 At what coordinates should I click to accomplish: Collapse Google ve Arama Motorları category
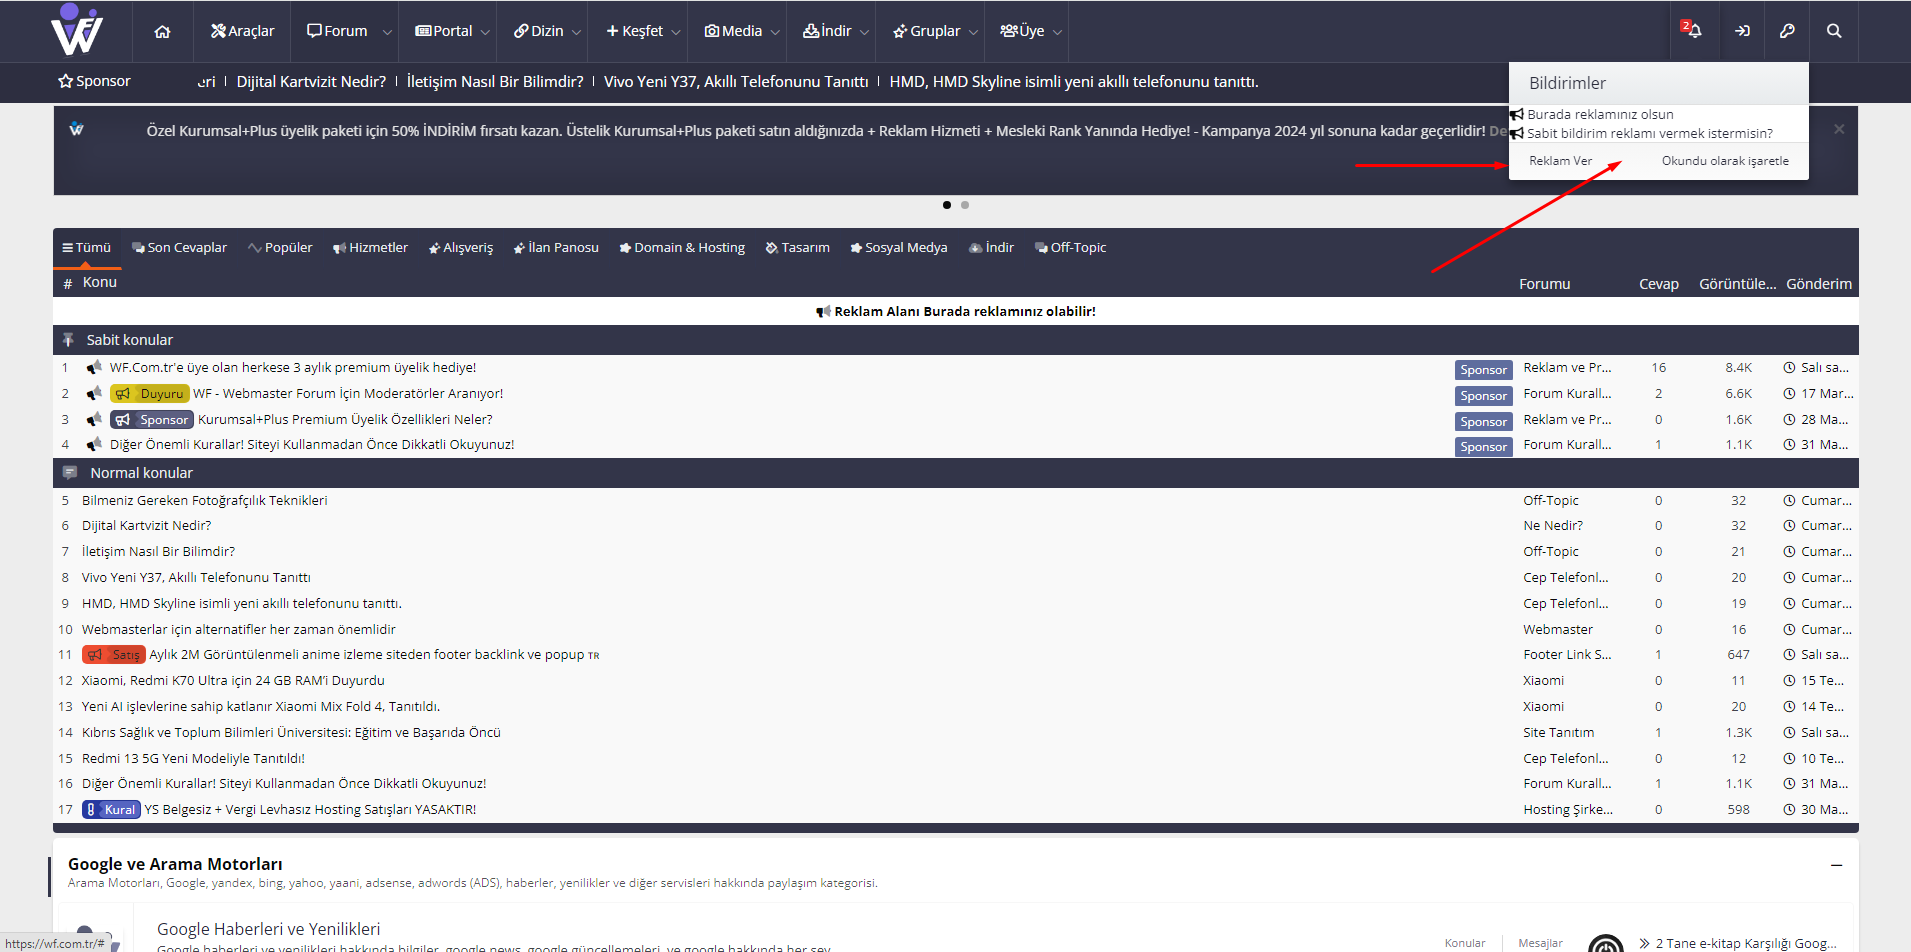1836,865
